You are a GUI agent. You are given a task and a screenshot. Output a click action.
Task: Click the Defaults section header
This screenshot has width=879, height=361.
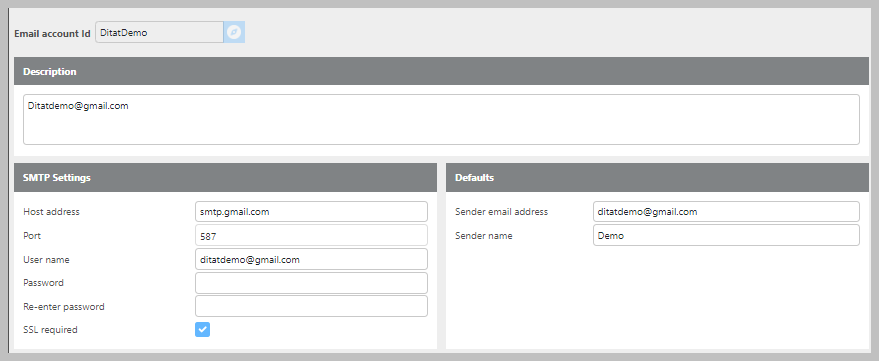(x=658, y=178)
